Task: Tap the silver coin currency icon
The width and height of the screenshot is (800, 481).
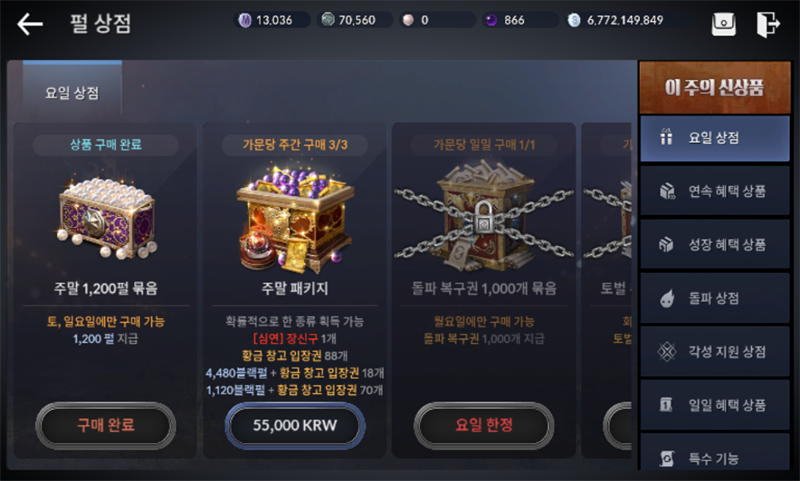Action: coord(574,20)
